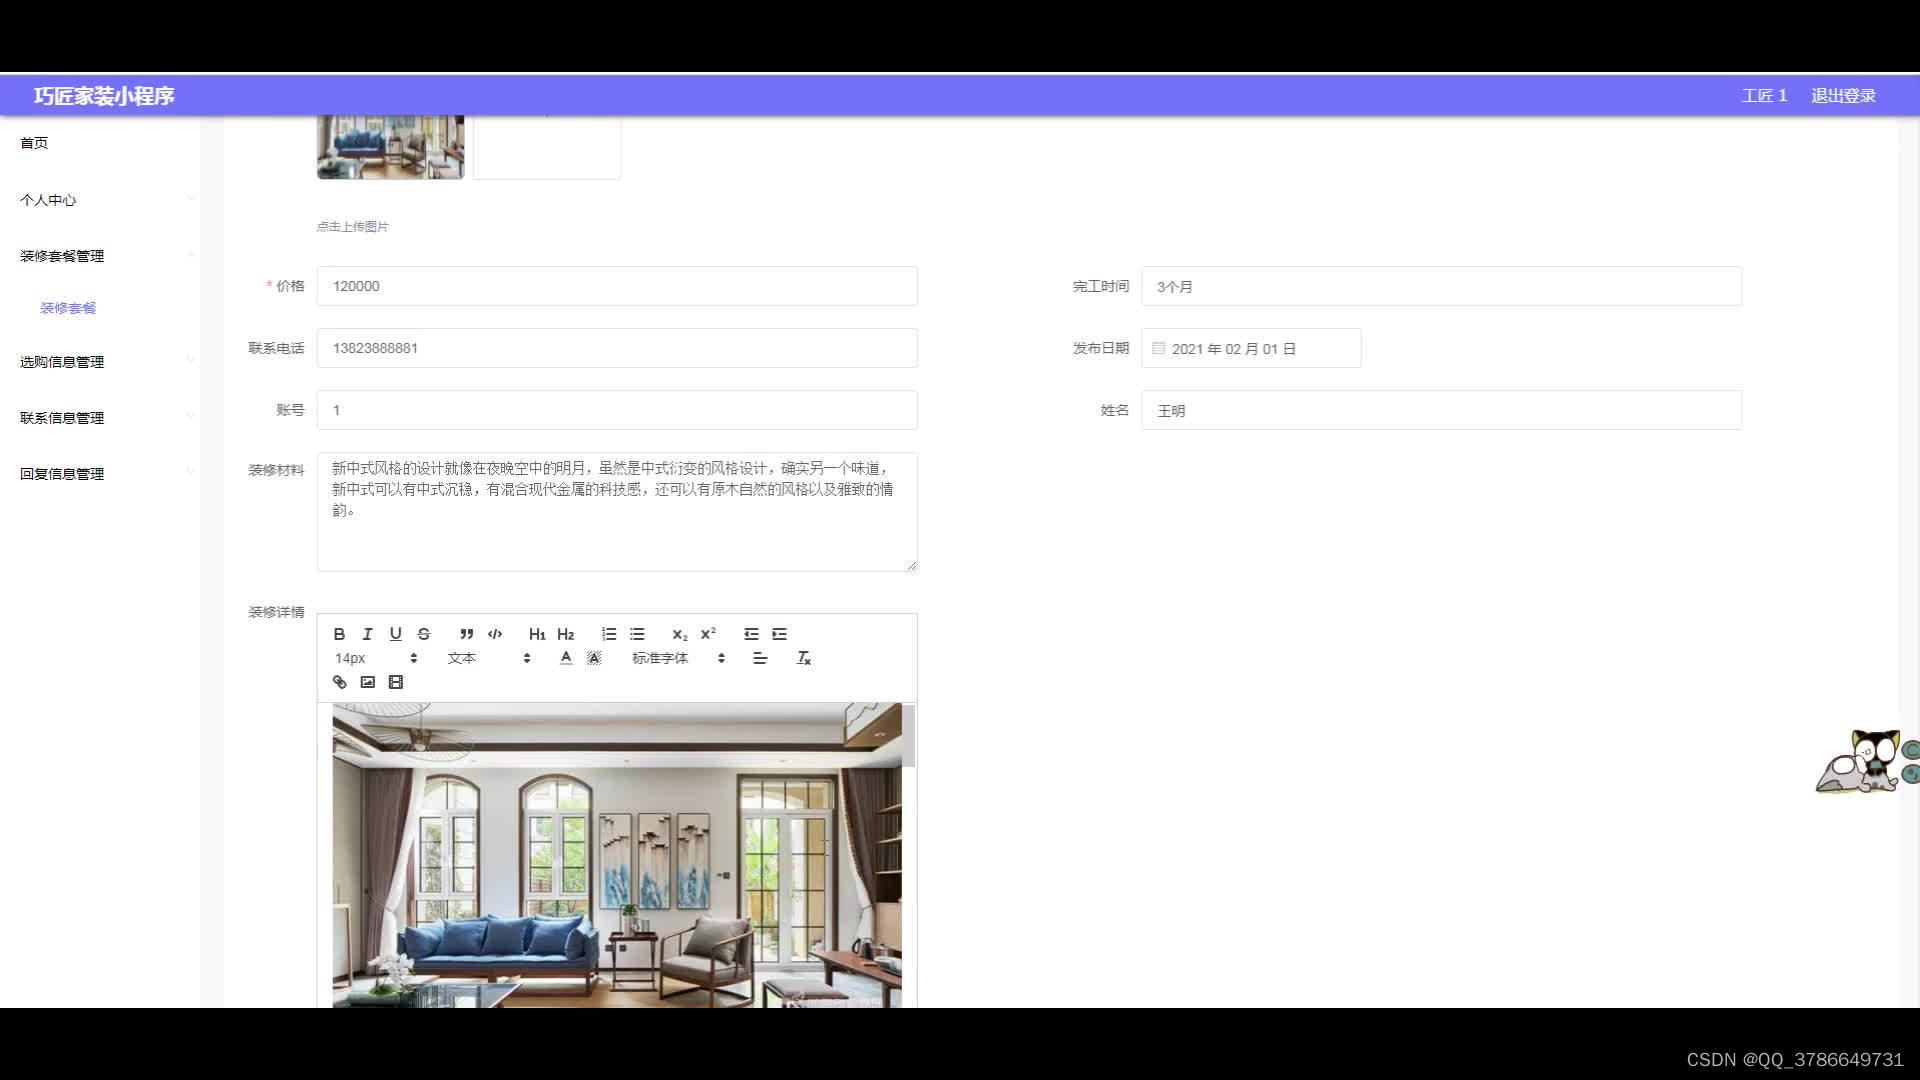
Task: Click the blockquote icon
Action: (x=466, y=634)
